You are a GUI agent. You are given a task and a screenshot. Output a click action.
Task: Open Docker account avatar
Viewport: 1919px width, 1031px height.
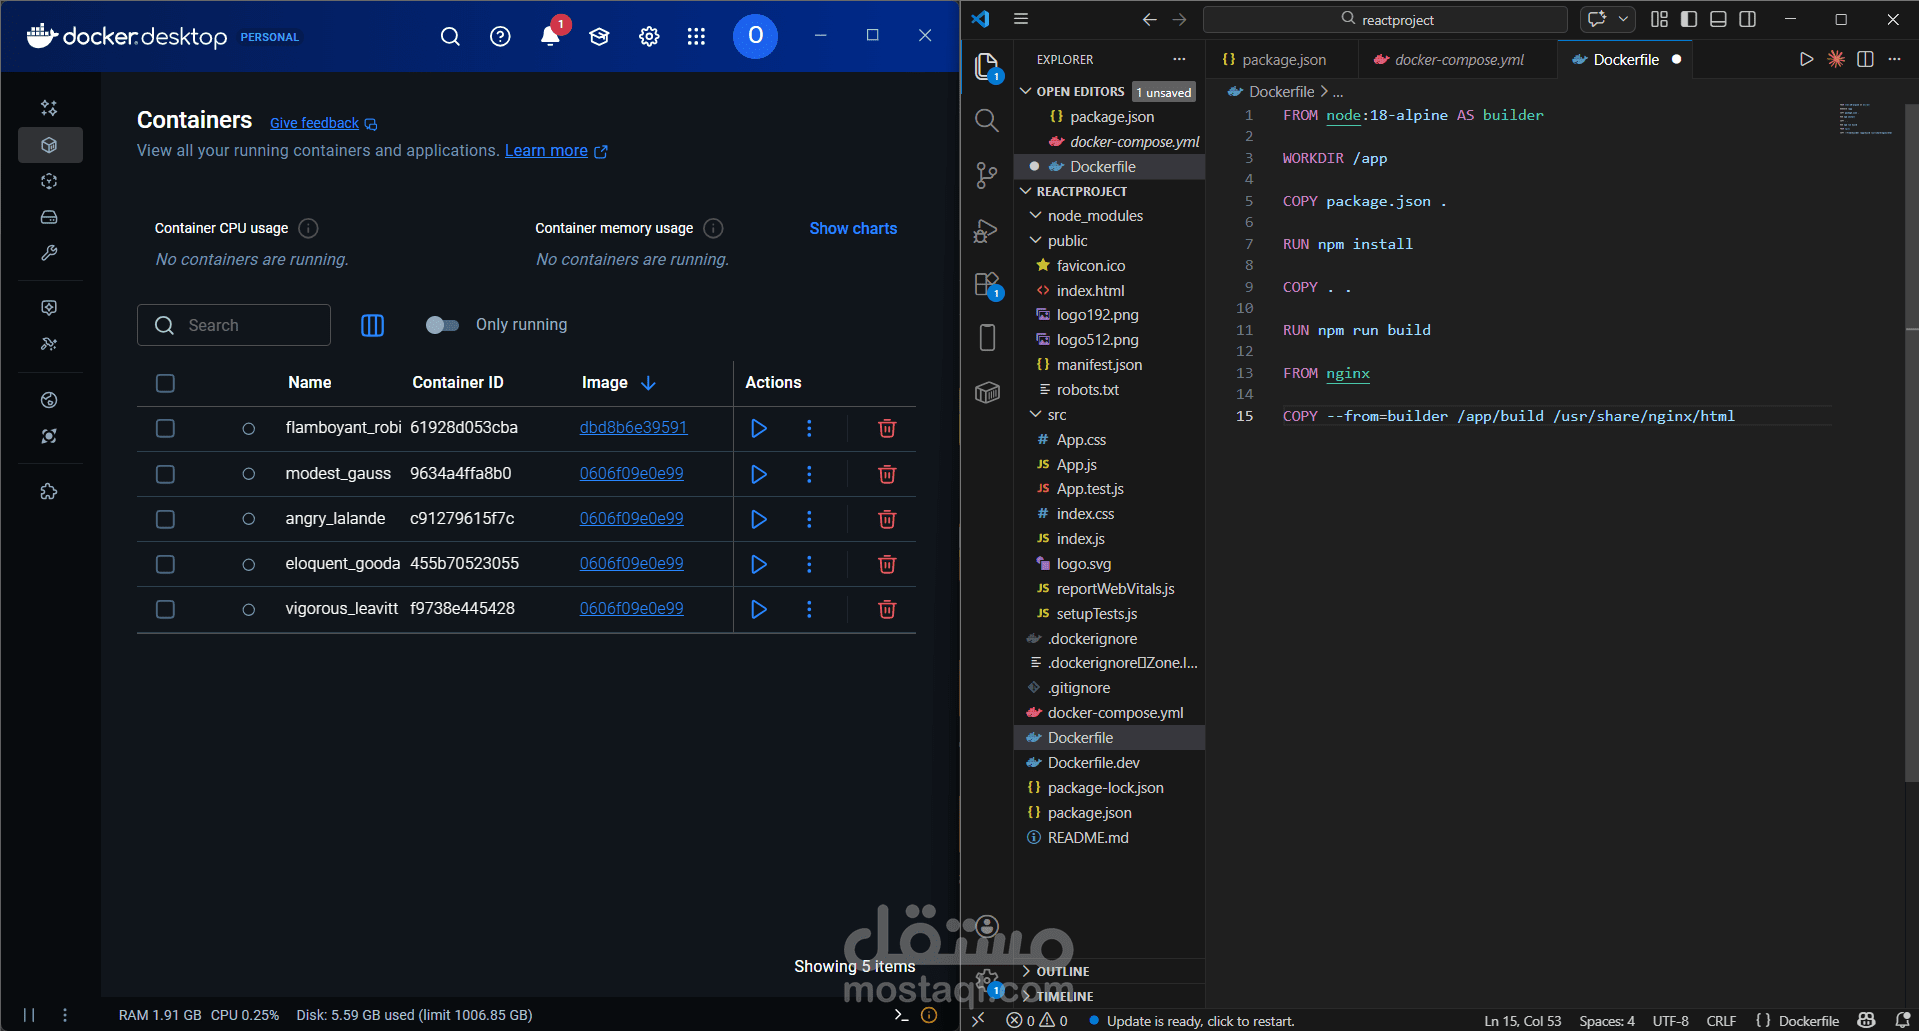tap(755, 36)
